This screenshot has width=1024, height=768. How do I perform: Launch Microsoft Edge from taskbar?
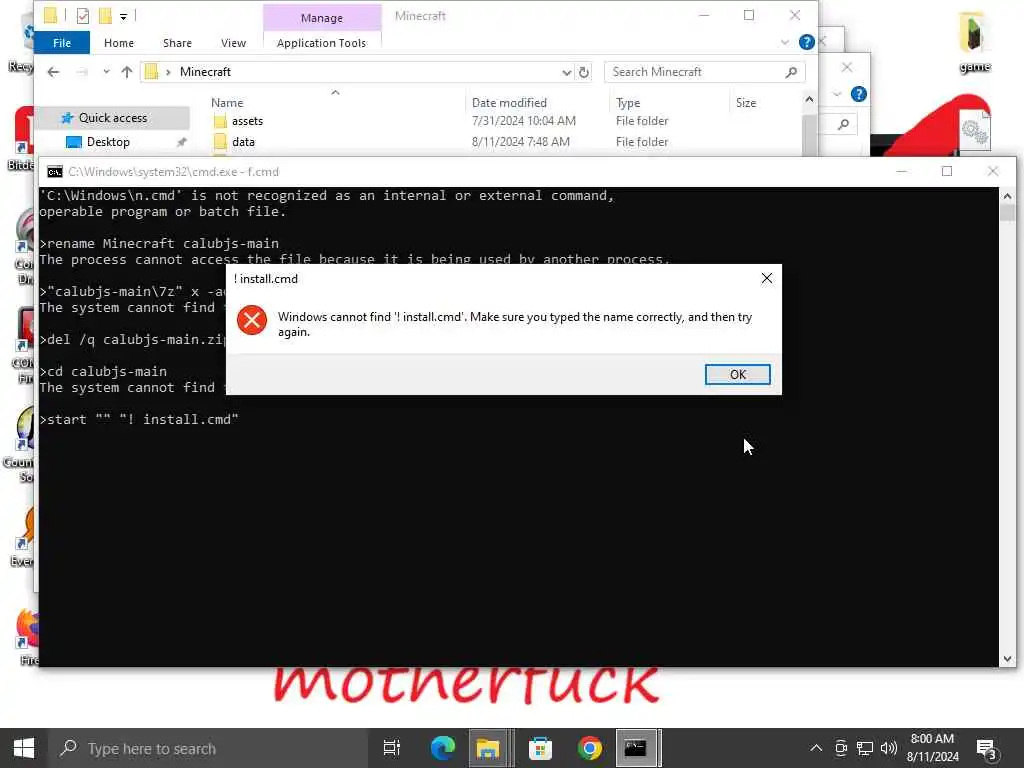(442, 748)
